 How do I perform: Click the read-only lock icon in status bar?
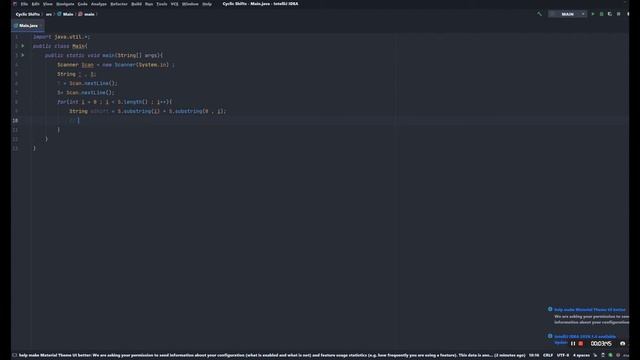tap(603, 355)
